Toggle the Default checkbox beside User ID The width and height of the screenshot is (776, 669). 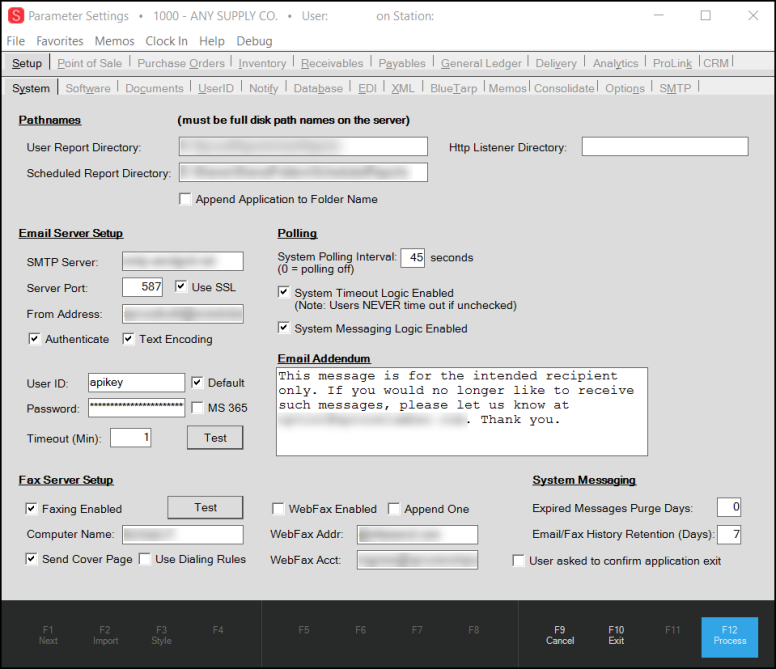197,382
